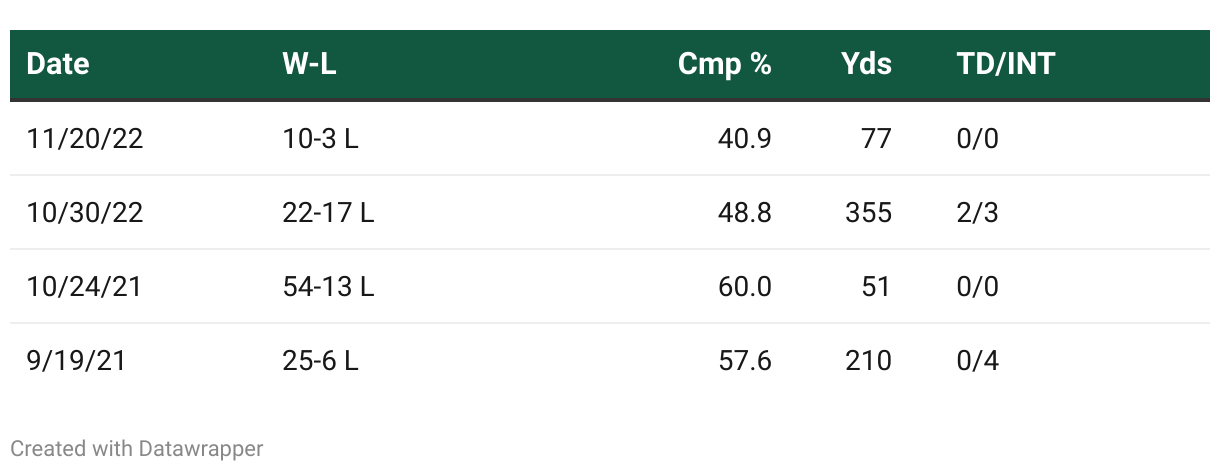Click the Yds column header

tap(866, 65)
